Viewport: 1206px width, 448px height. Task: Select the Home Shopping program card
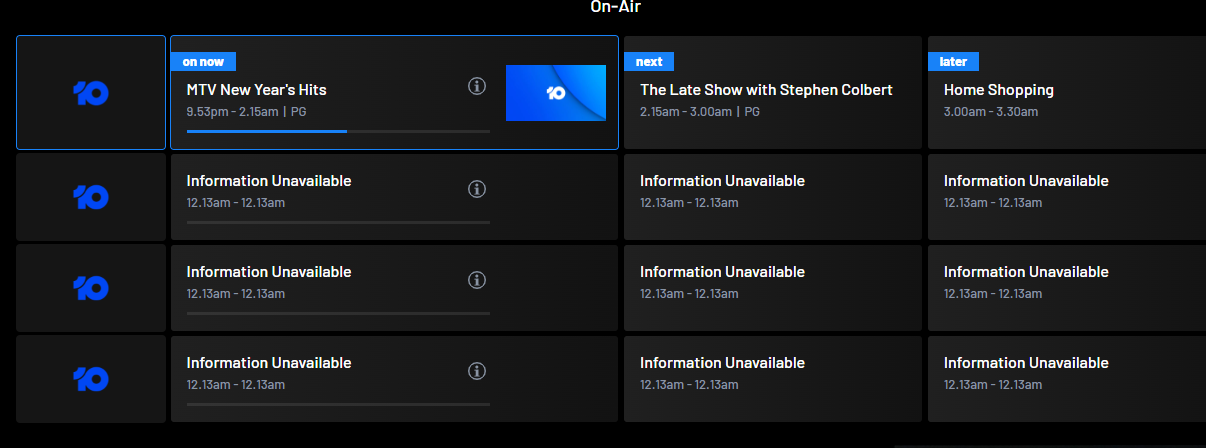coord(1067,93)
